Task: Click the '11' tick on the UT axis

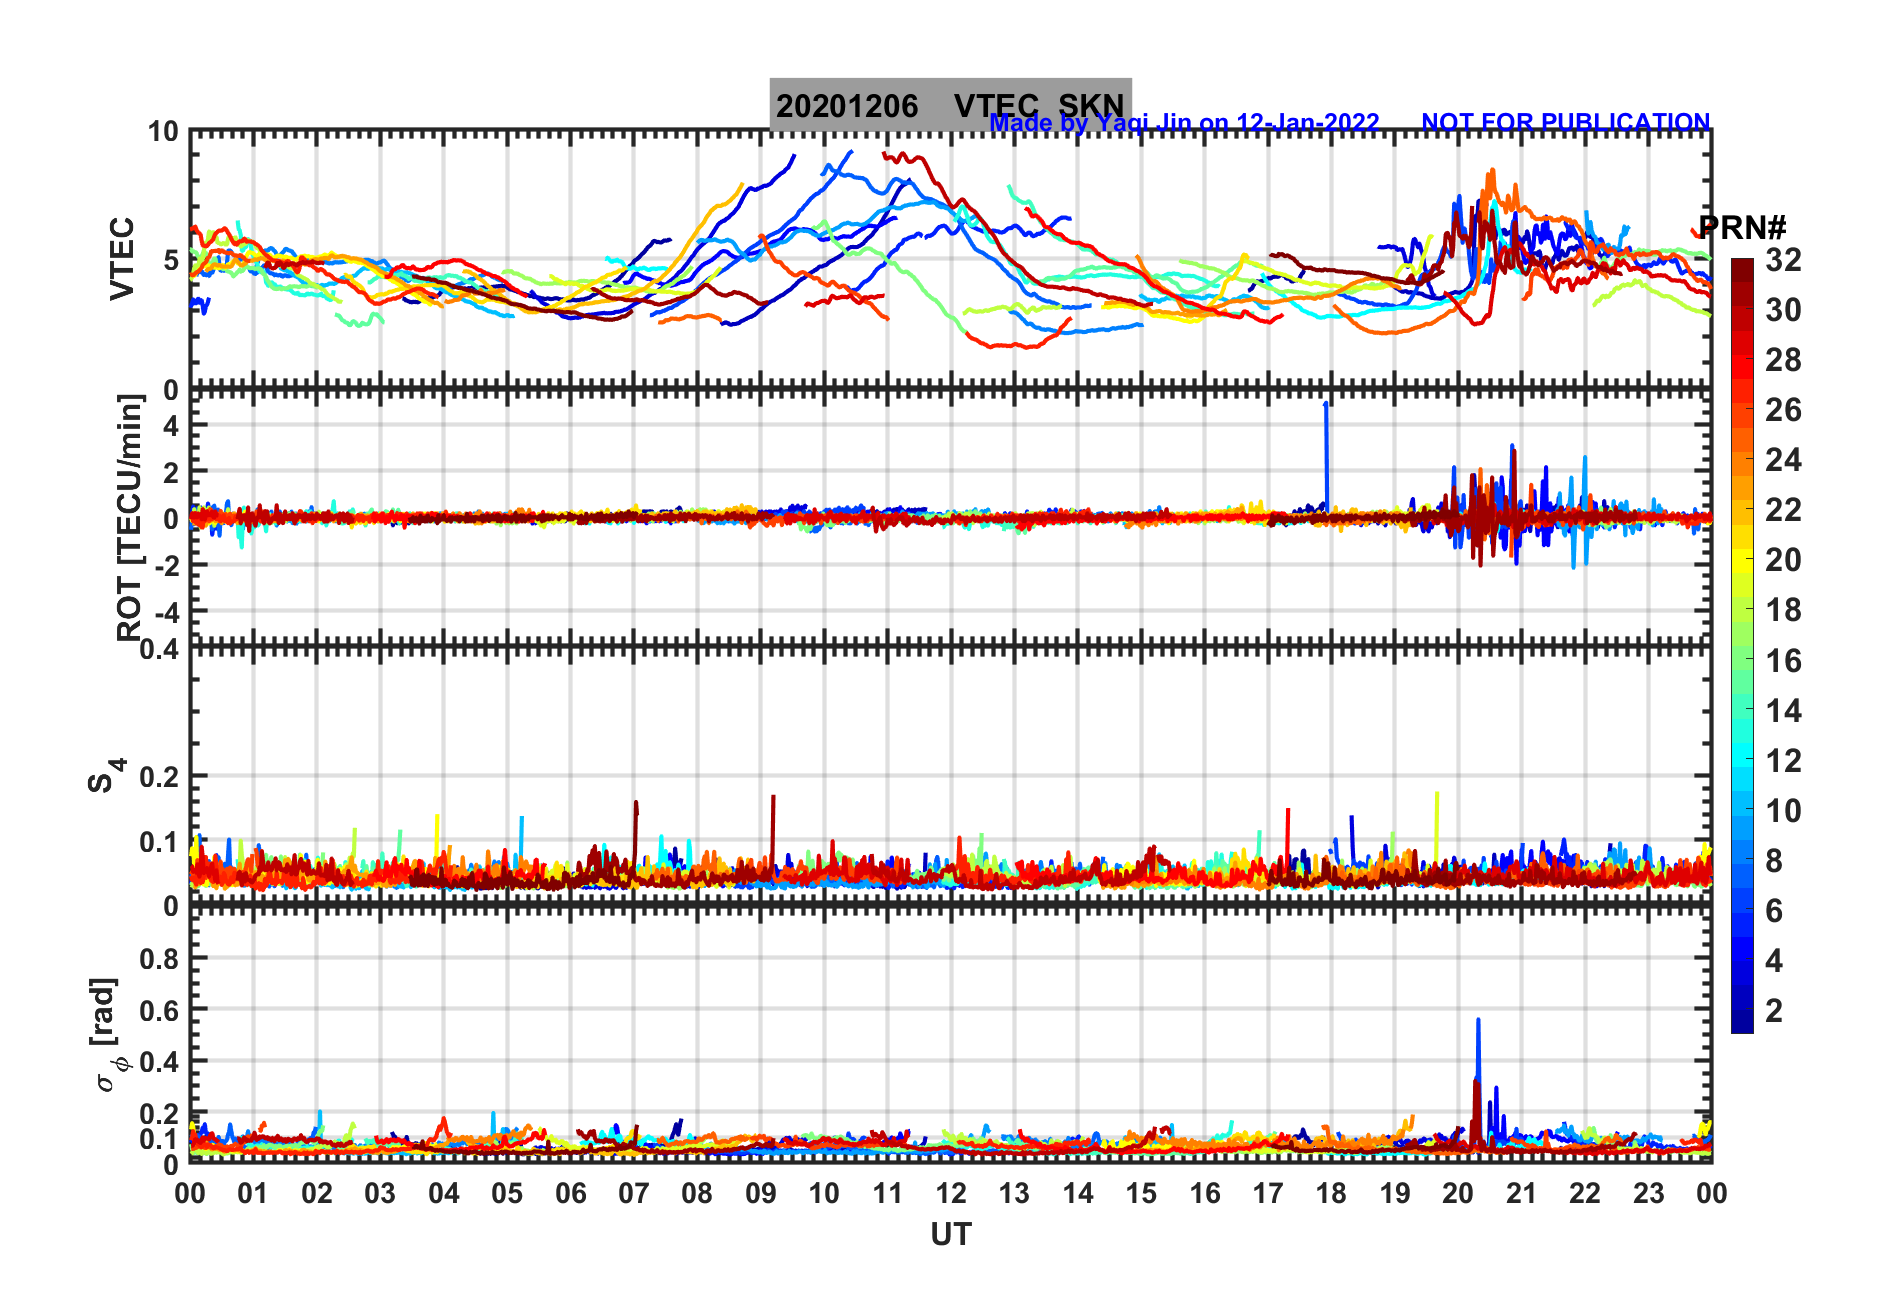Action: click(x=887, y=1193)
